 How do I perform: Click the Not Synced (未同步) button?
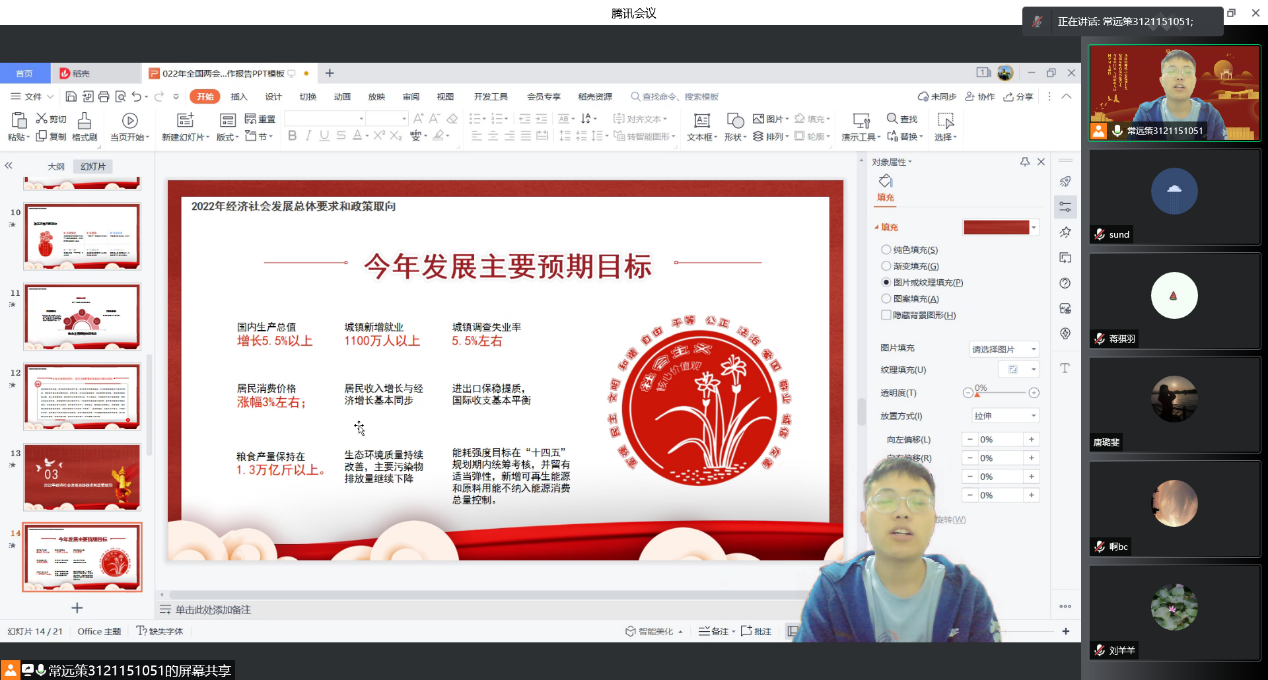point(937,97)
